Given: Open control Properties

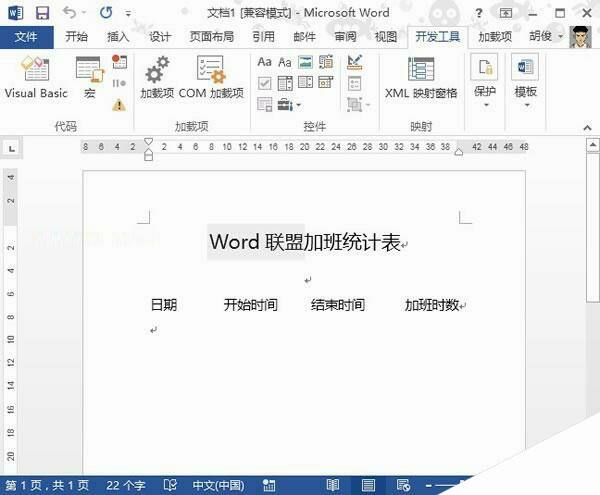Looking at the screenshot, I should [355, 83].
